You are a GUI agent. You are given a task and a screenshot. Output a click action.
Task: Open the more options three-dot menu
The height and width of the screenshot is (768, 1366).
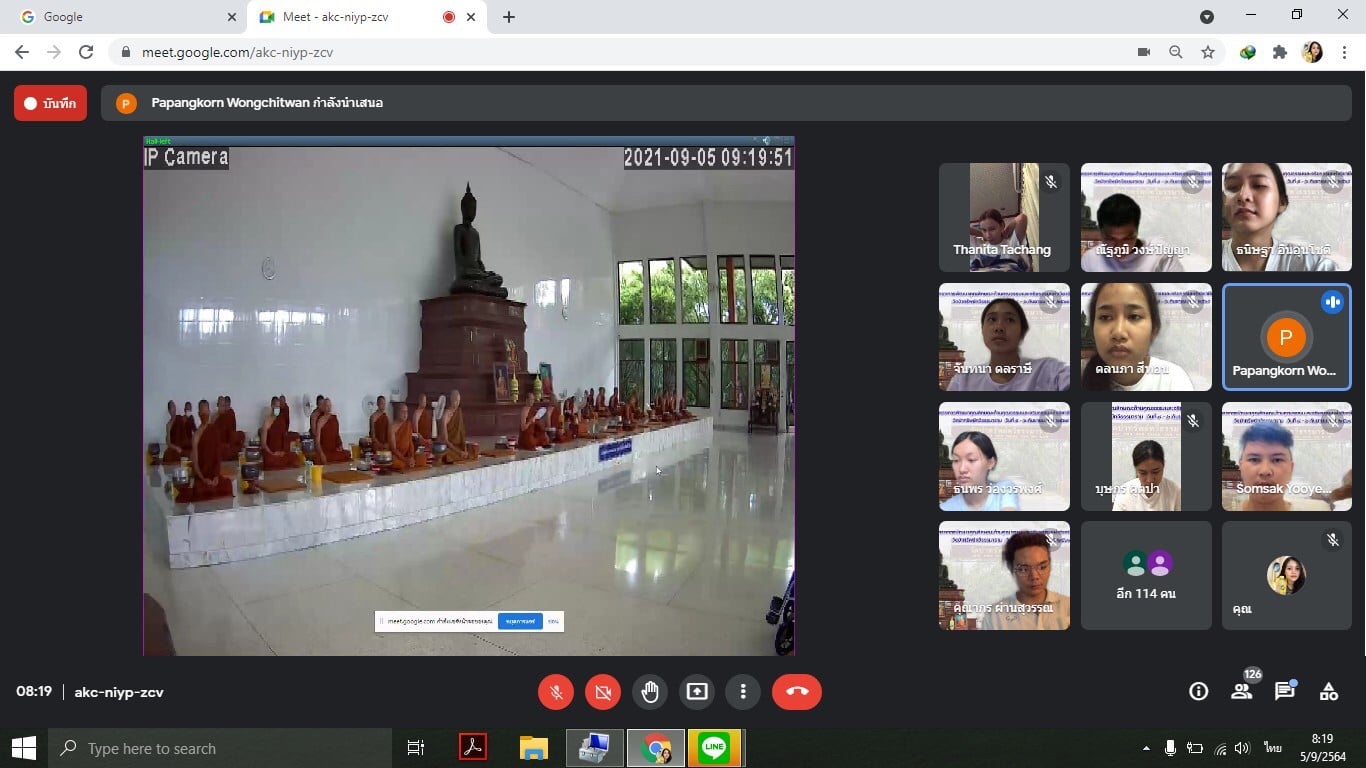(743, 691)
